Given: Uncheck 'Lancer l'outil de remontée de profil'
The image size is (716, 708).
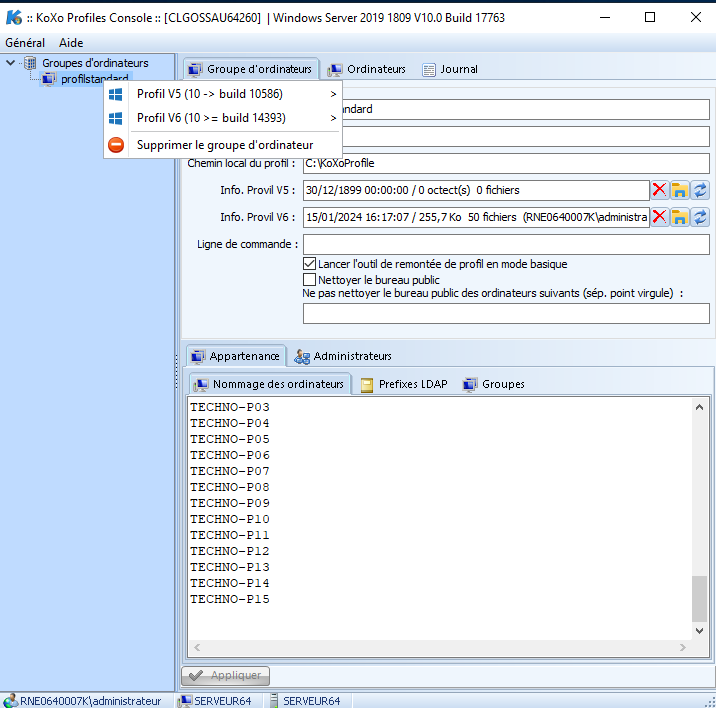Looking at the screenshot, I should 310,264.
